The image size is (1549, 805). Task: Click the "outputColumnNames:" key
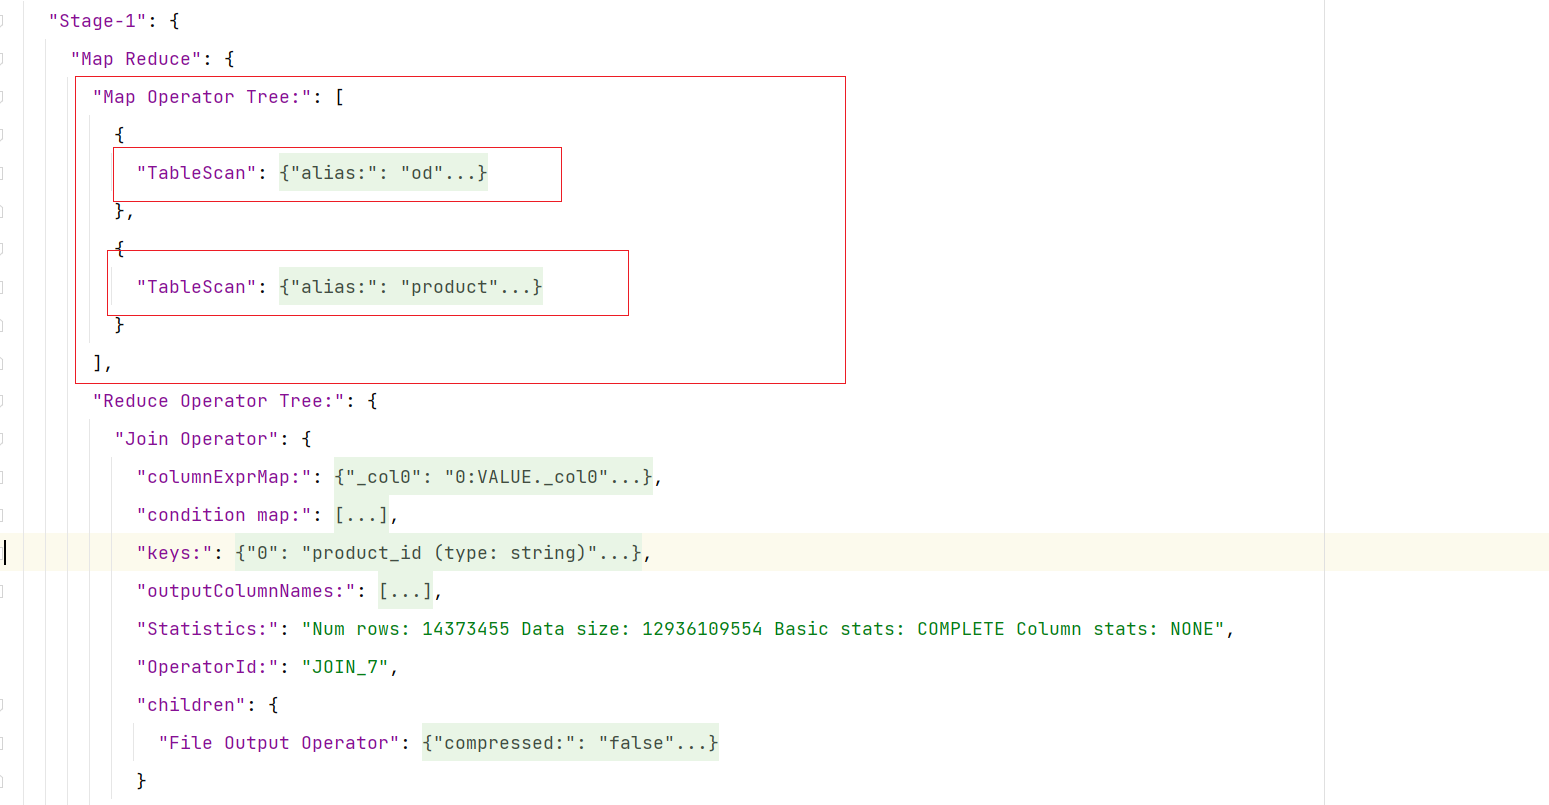point(246,591)
